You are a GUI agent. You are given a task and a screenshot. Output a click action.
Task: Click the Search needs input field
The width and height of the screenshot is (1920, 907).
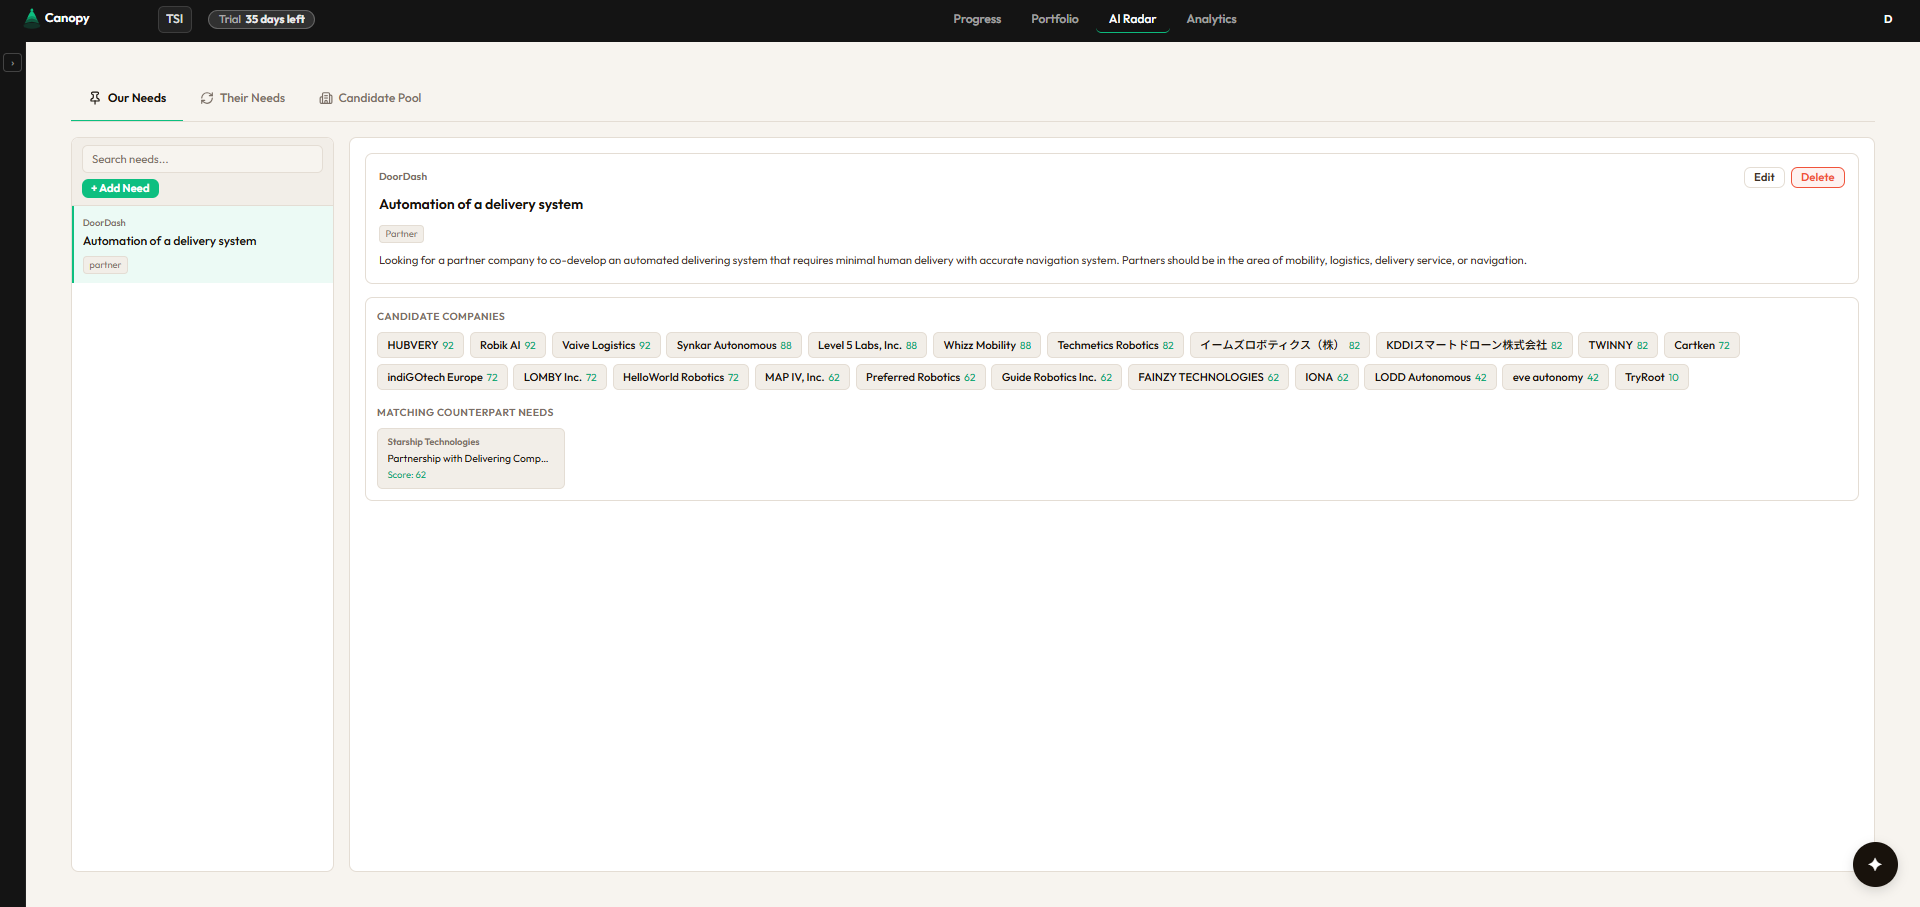pyautogui.click(x=202, y=159)
